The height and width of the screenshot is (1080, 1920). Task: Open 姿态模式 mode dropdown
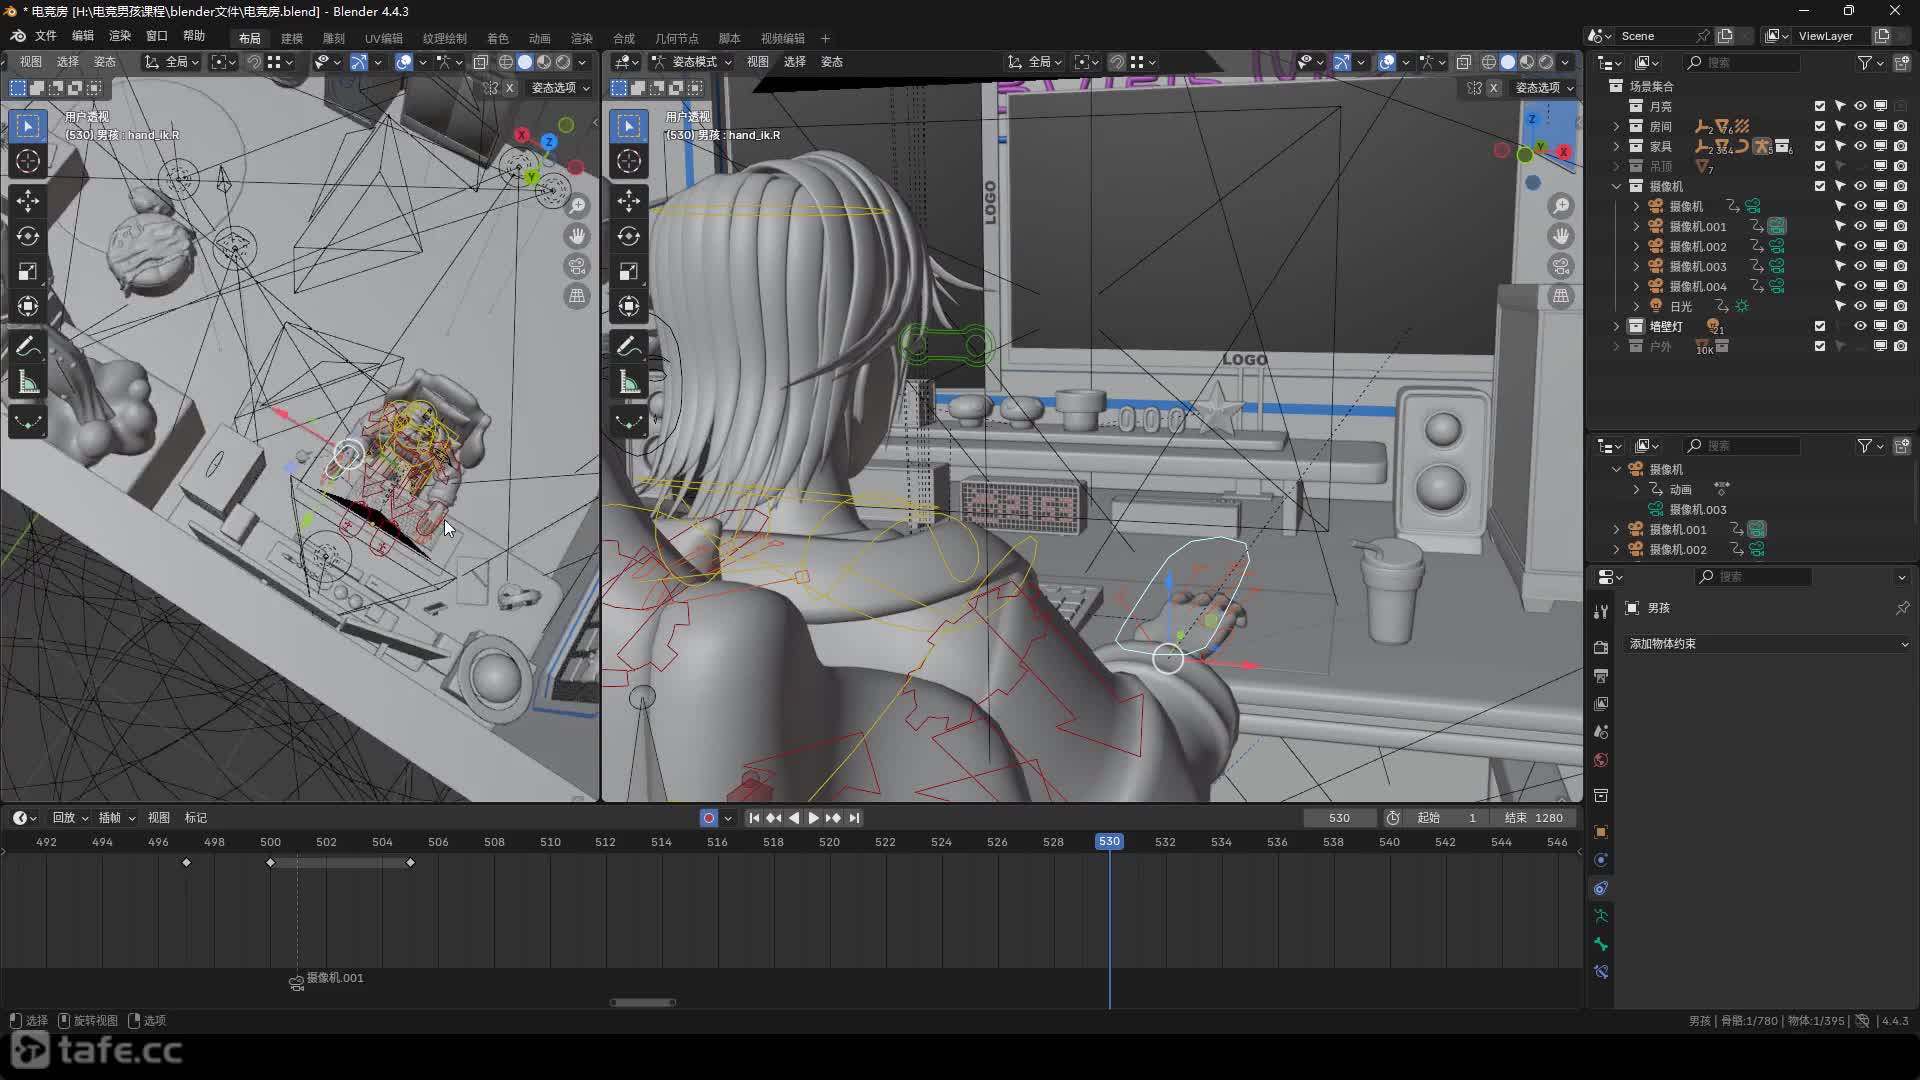point(693,62)
